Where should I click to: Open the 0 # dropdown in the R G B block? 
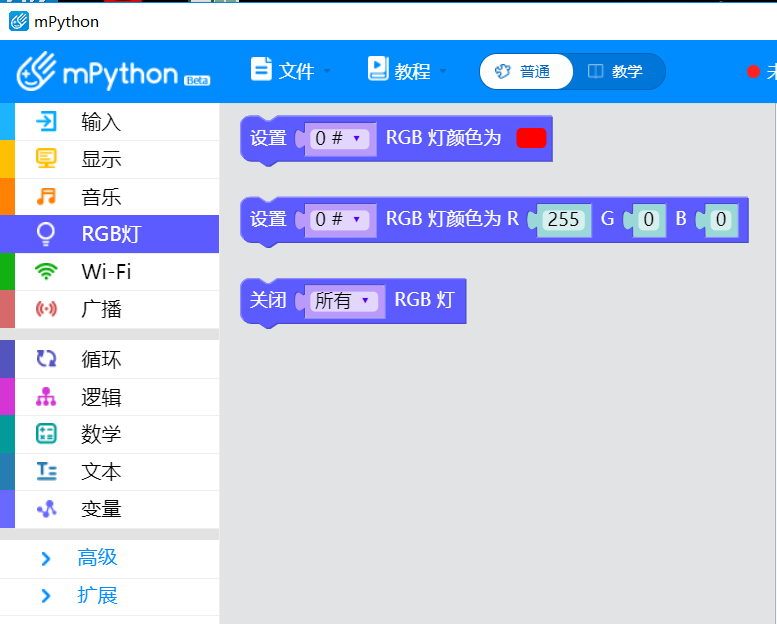tap(340, 220)
